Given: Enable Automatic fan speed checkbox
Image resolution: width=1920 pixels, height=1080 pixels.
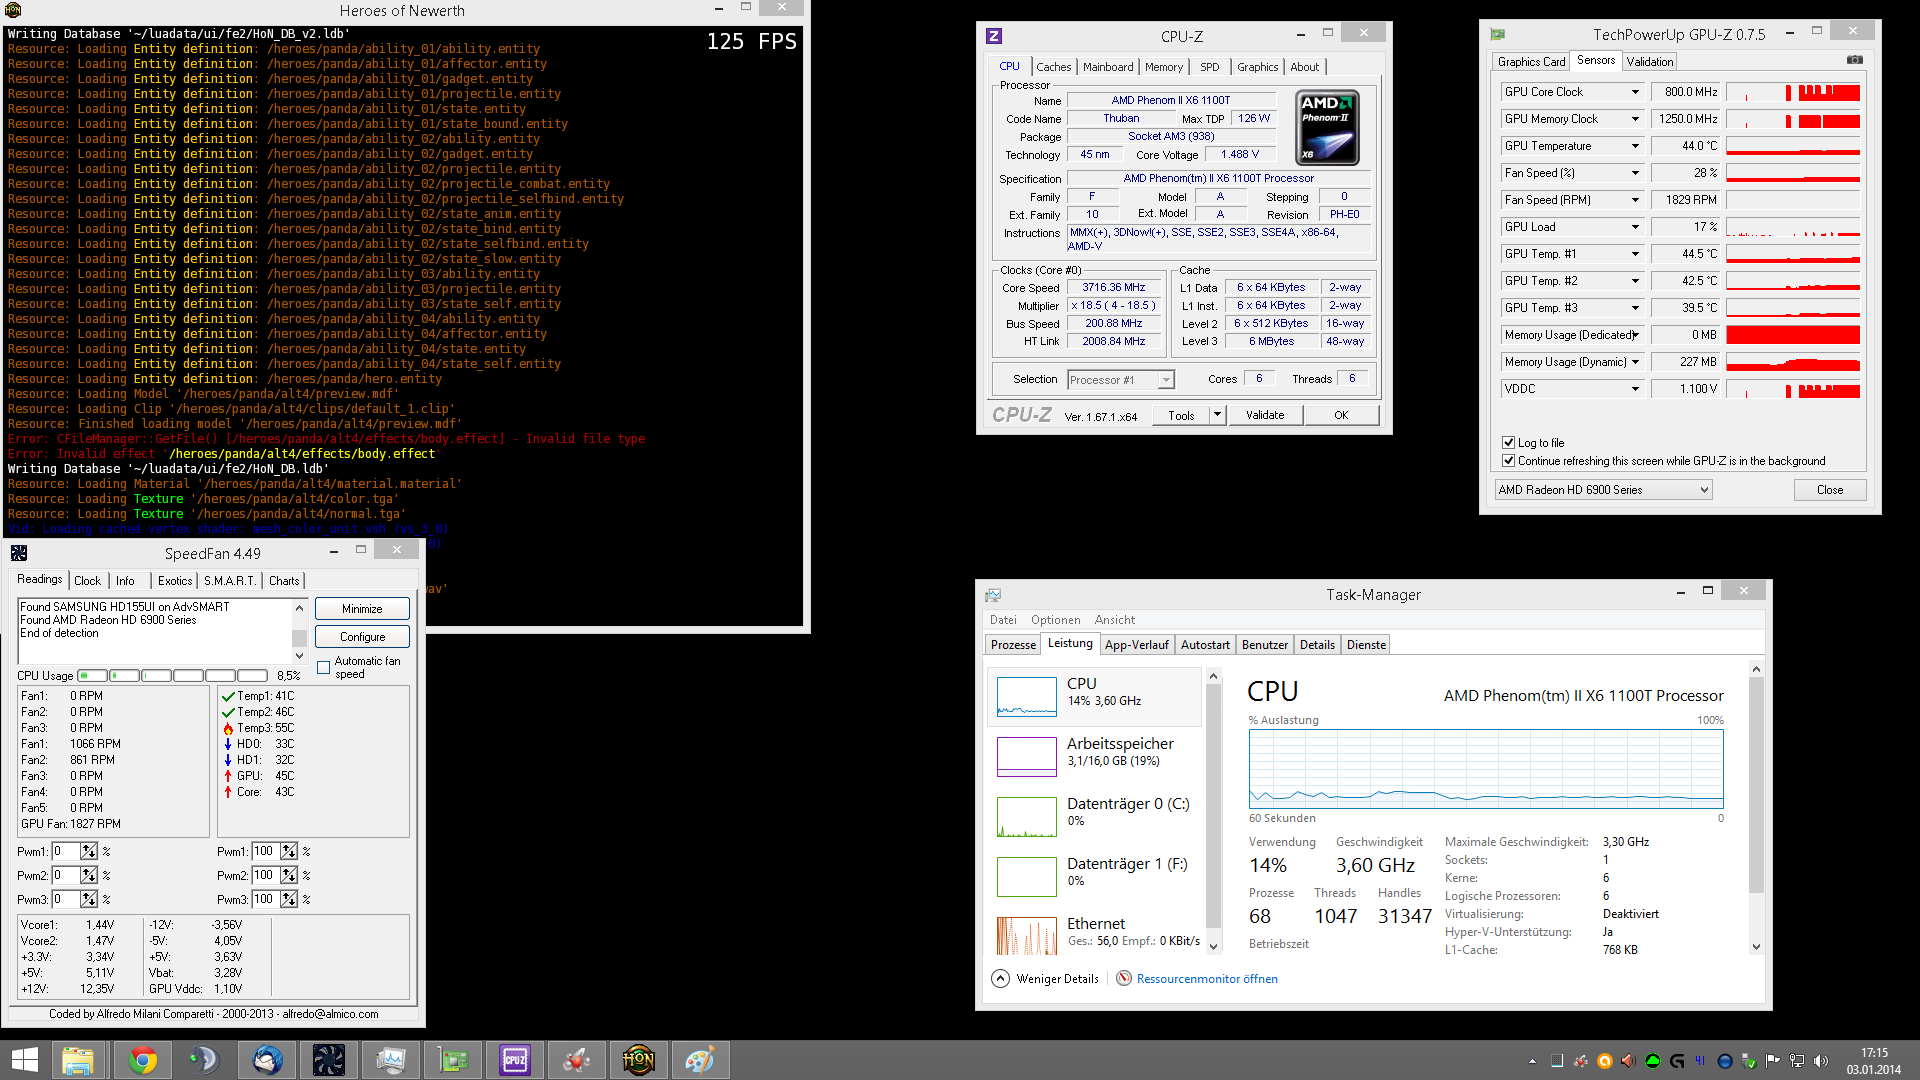Looking at the screenshot, I should pyautogui.click(x=323, y=667).
